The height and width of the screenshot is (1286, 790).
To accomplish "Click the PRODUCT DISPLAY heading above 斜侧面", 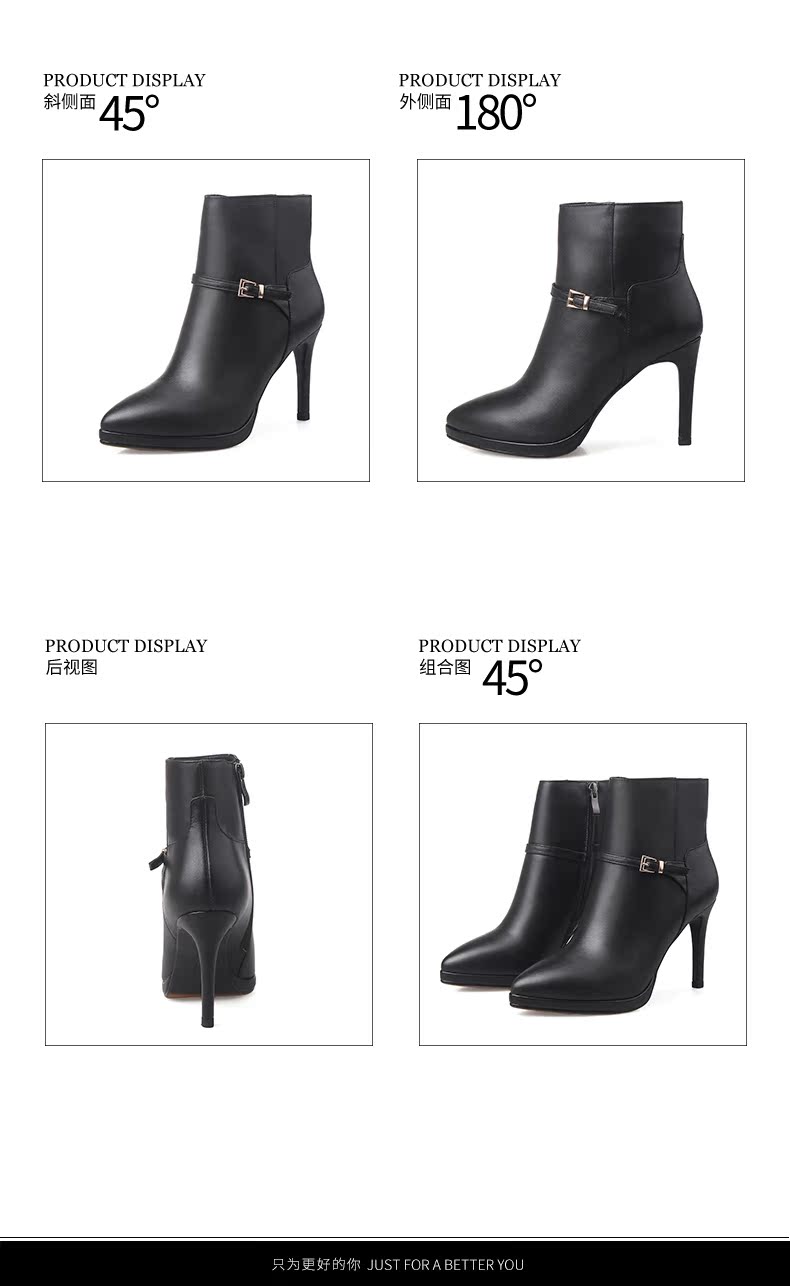I will [x=124, y=80].
